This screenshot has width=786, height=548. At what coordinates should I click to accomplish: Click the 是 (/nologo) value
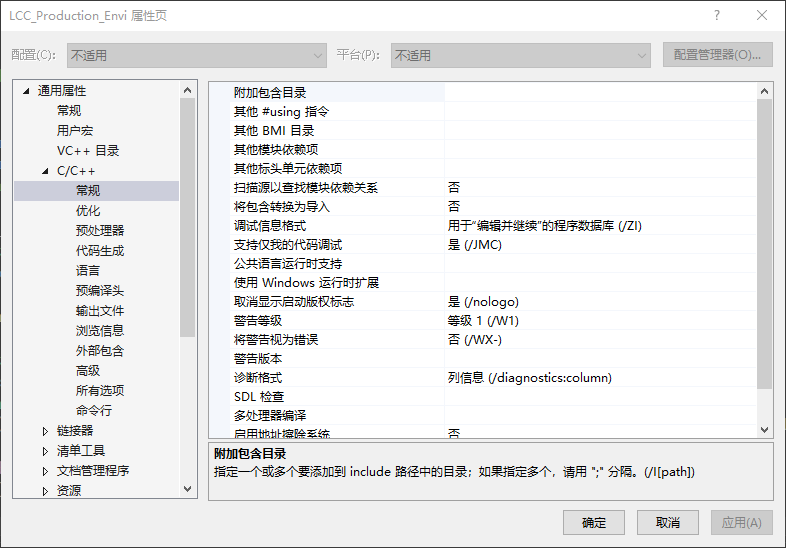coord(483,302)
